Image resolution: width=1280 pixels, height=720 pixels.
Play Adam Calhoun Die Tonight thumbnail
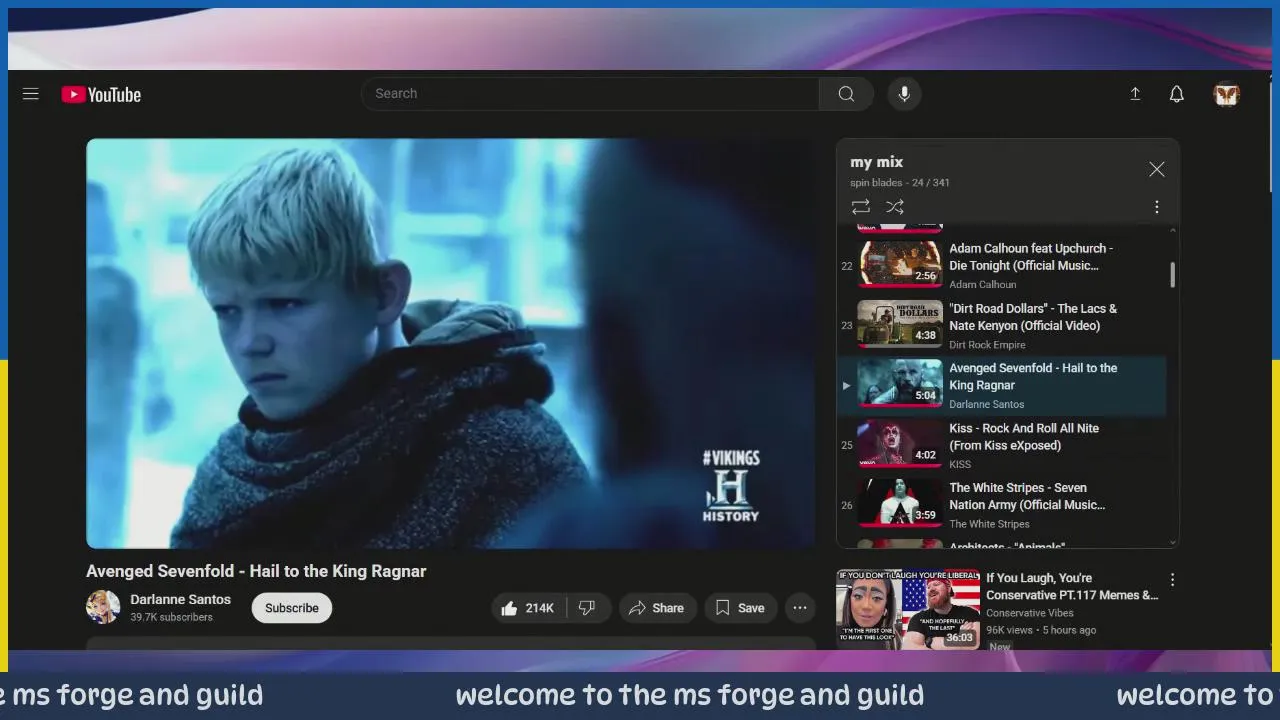[x=900, y=264]
